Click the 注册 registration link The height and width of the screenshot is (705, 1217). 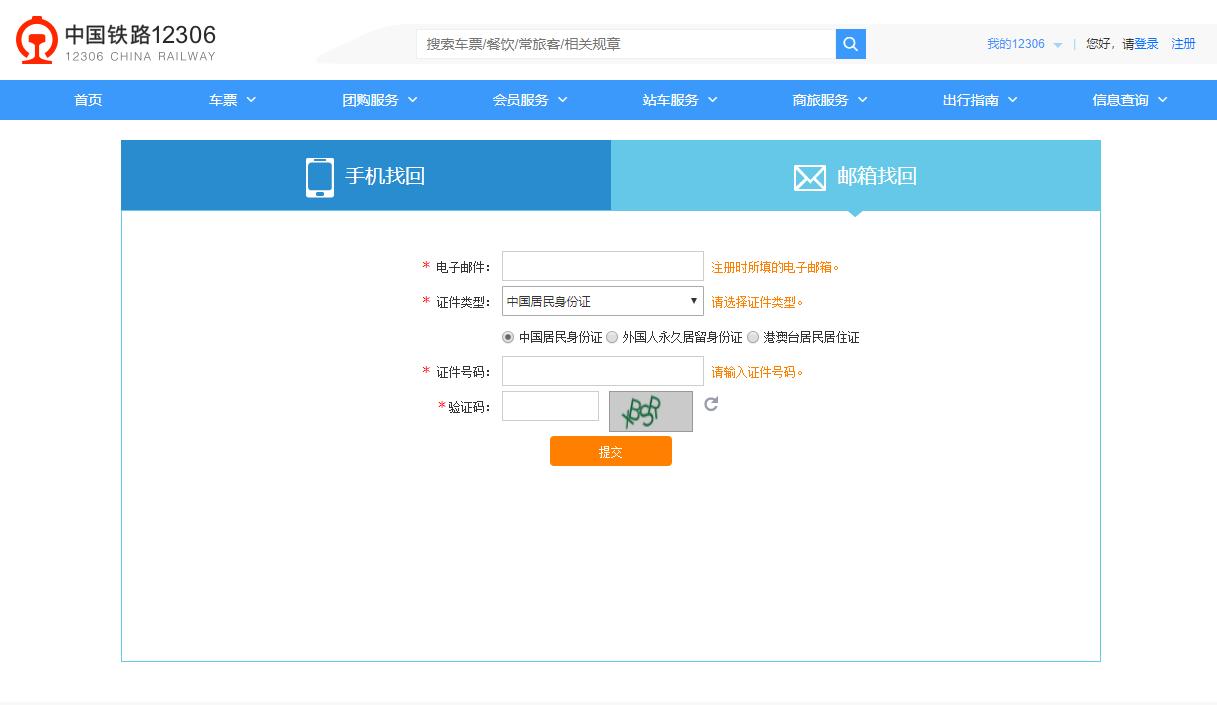(1183, 44)
